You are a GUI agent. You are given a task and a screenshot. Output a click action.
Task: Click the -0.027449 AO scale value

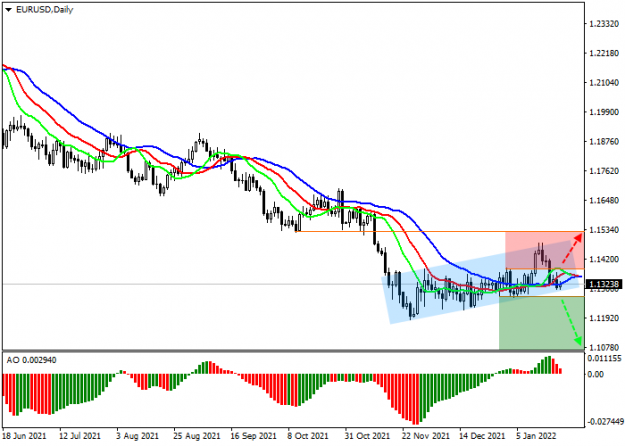605,422
